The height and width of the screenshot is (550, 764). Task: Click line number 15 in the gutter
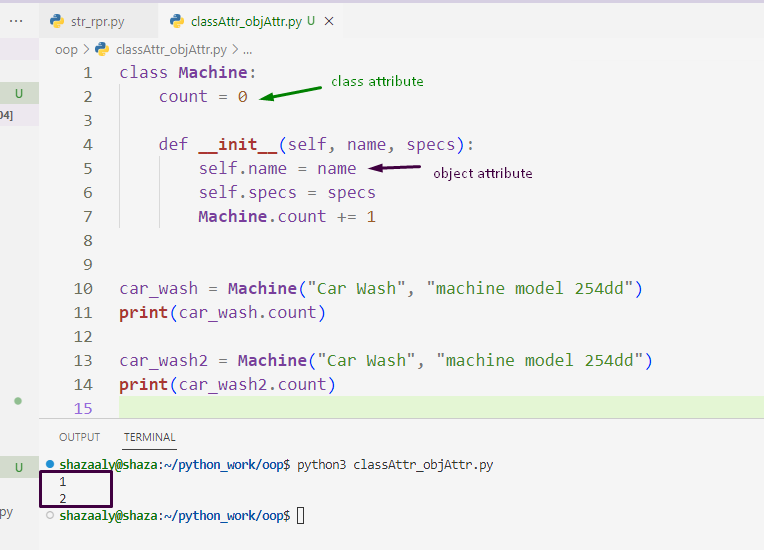pos(83,409)
